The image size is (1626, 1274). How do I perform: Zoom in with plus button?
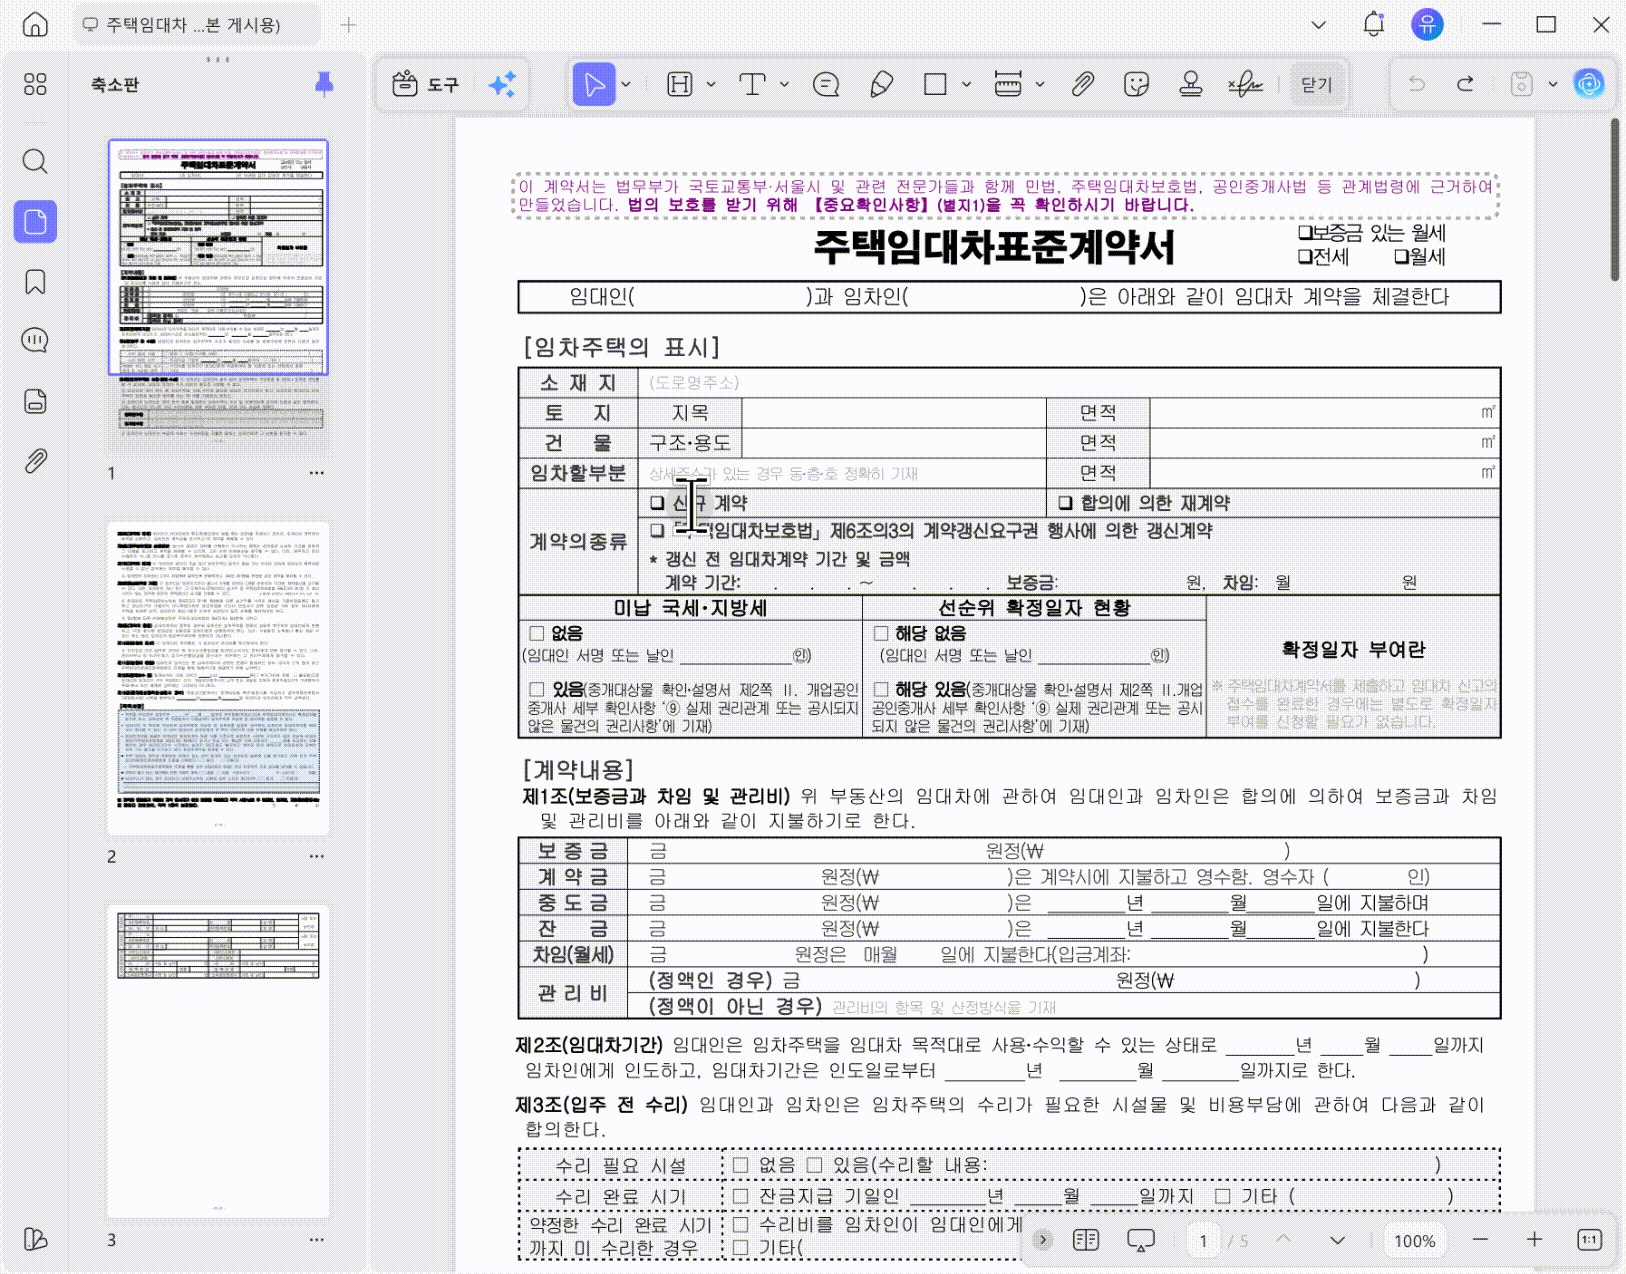tap(1535, 1240)
